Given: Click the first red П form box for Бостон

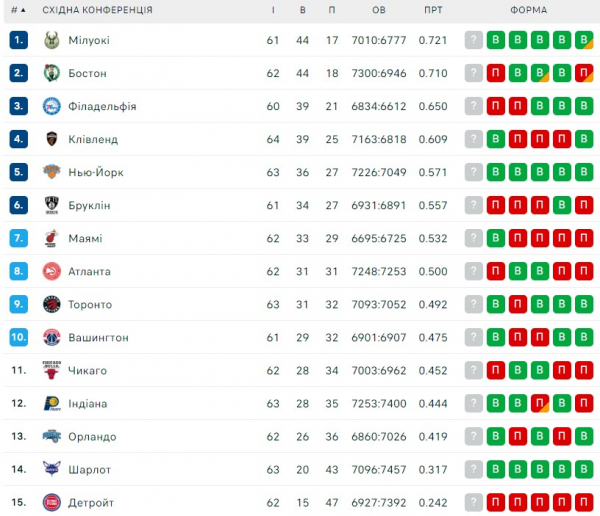Looking at the screenshot, I should point(495,73).
